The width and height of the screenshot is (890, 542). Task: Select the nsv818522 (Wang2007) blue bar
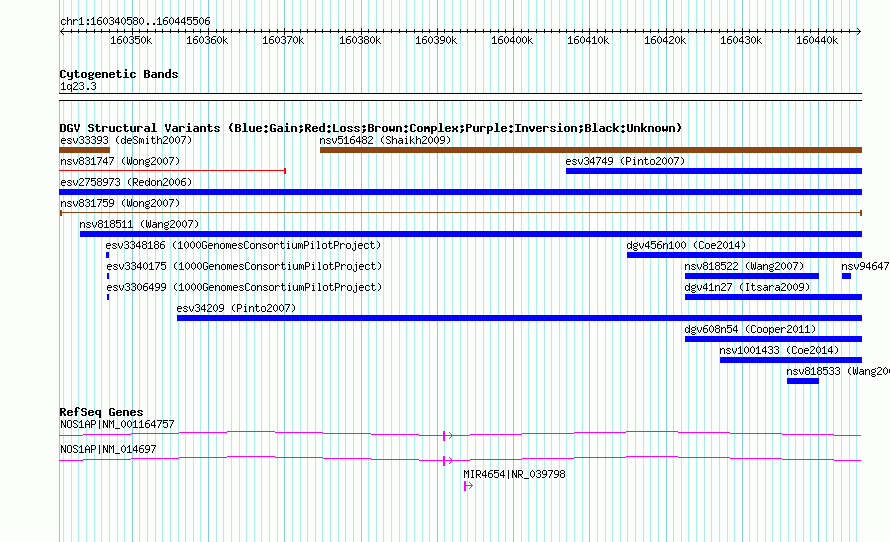[752, 276]
